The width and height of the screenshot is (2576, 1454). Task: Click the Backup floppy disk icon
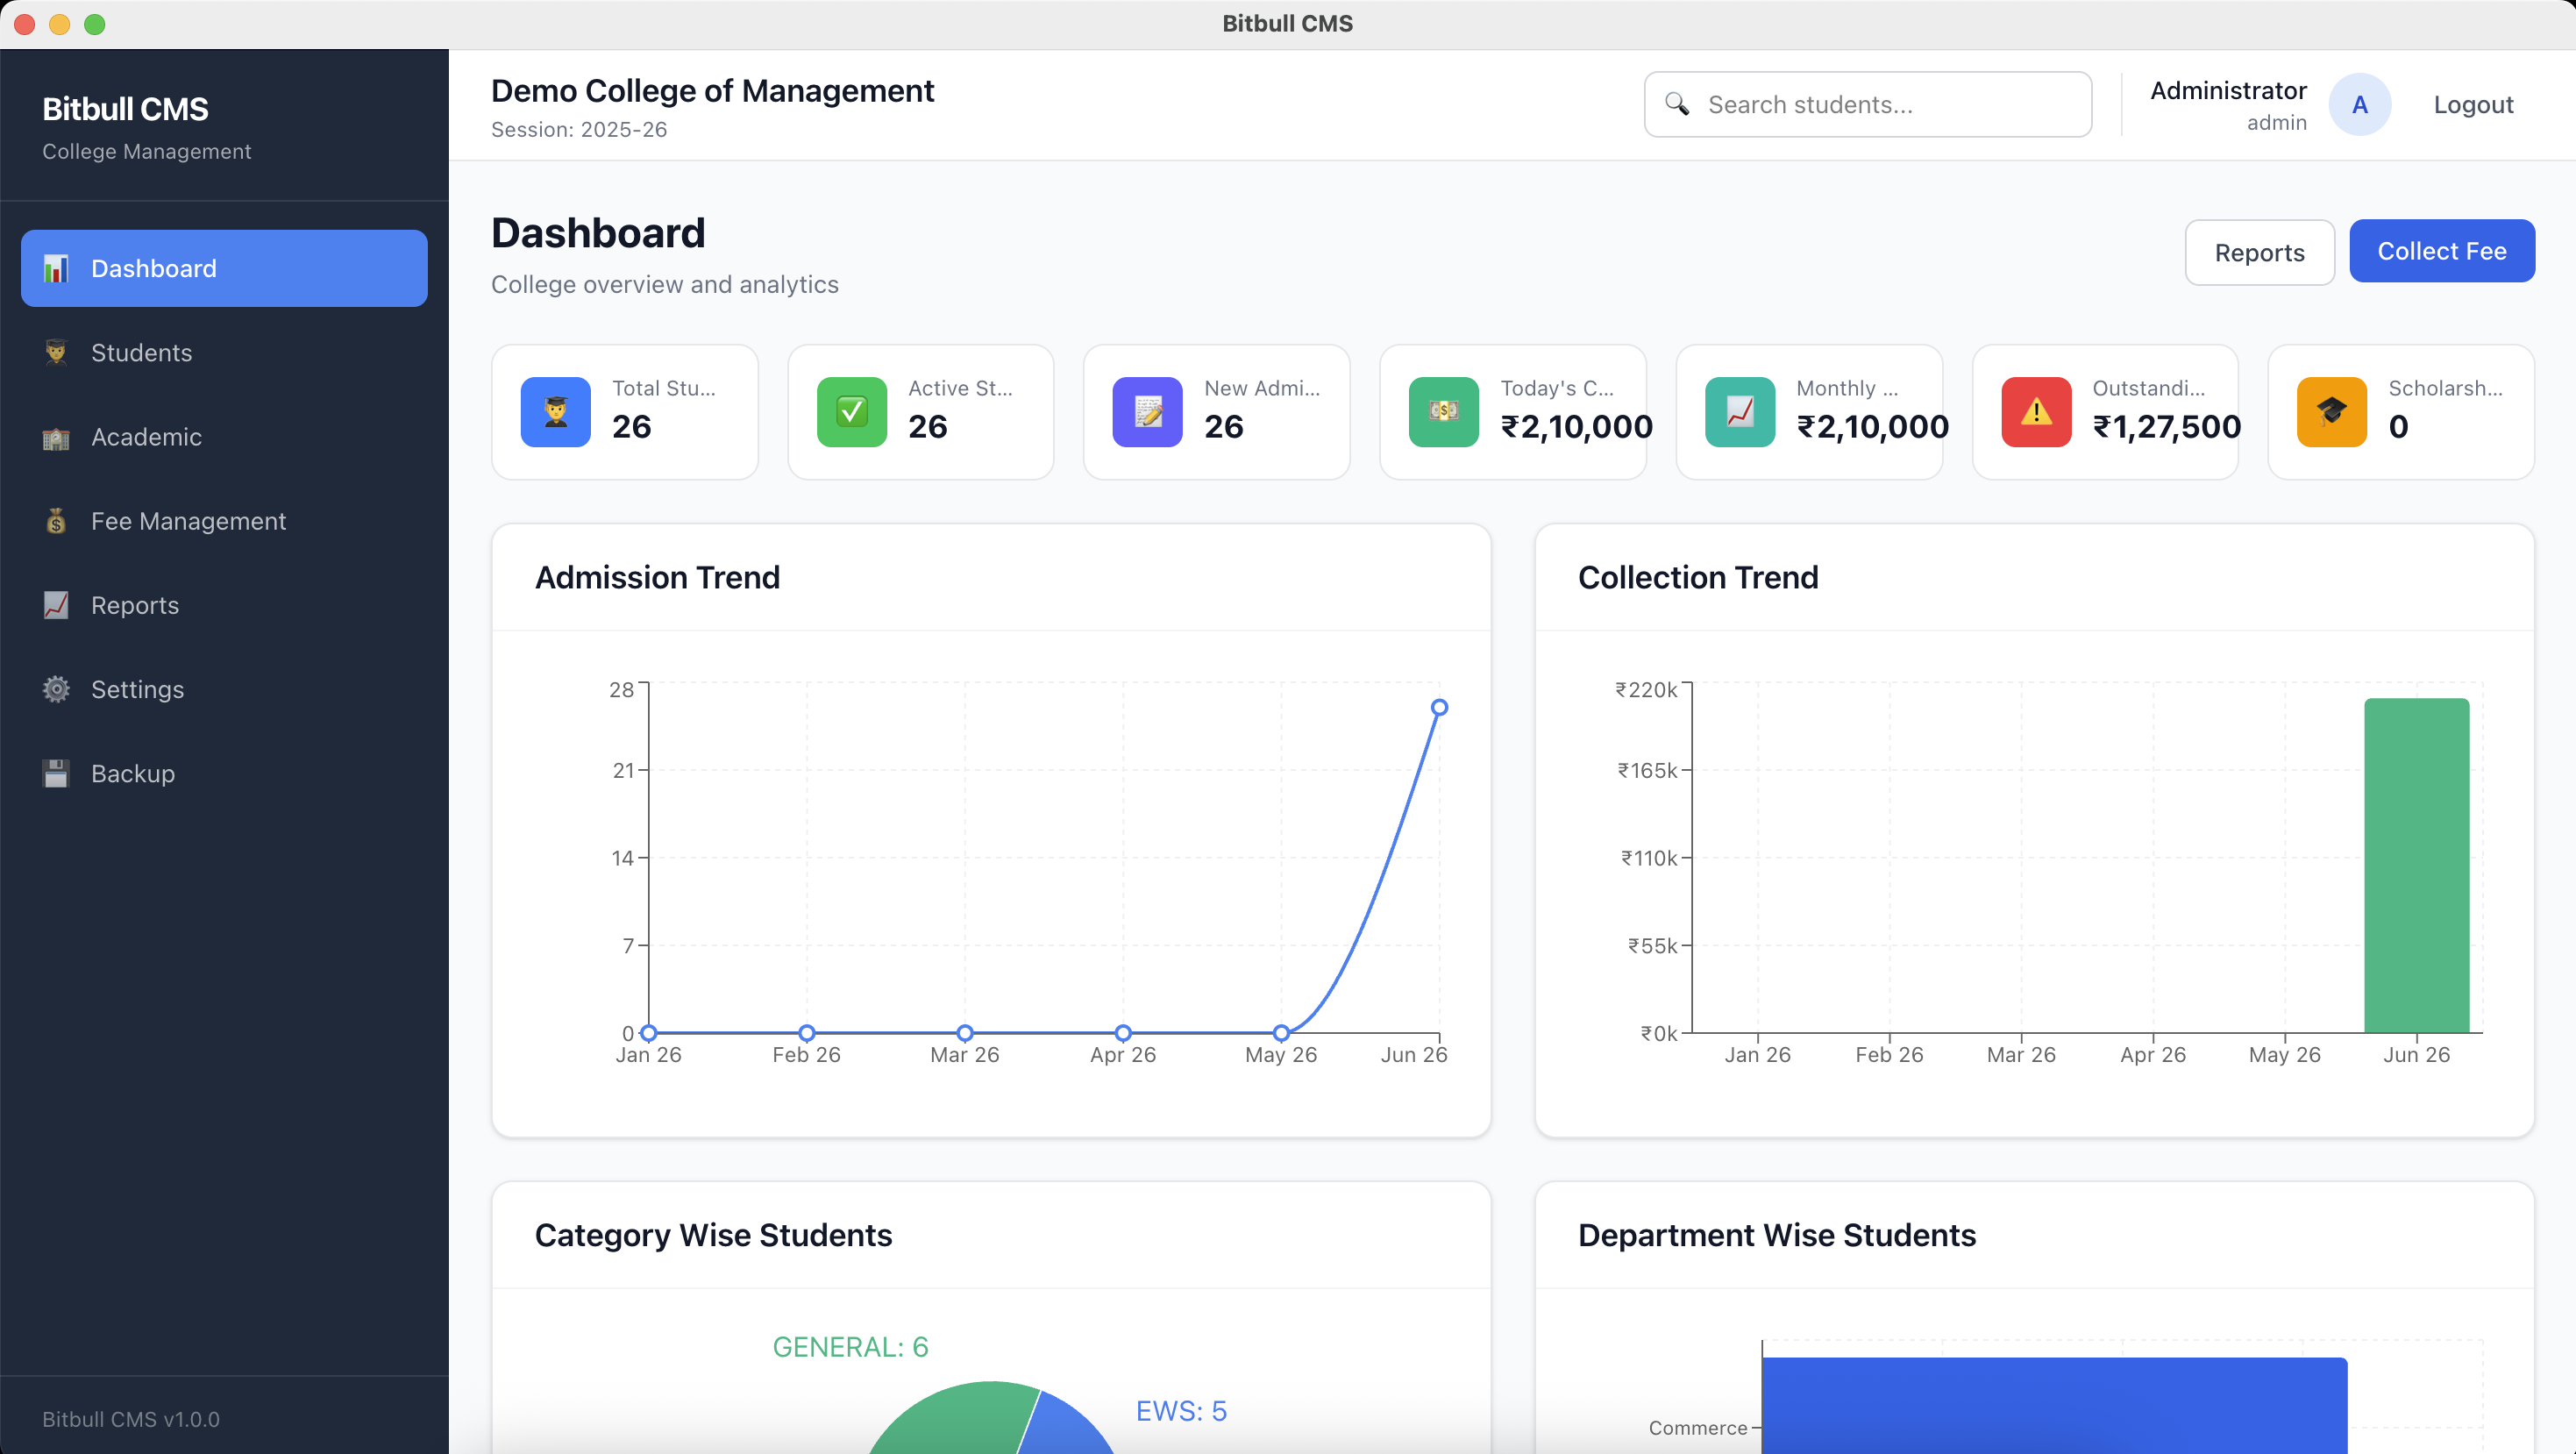click(x=56, y=773)
